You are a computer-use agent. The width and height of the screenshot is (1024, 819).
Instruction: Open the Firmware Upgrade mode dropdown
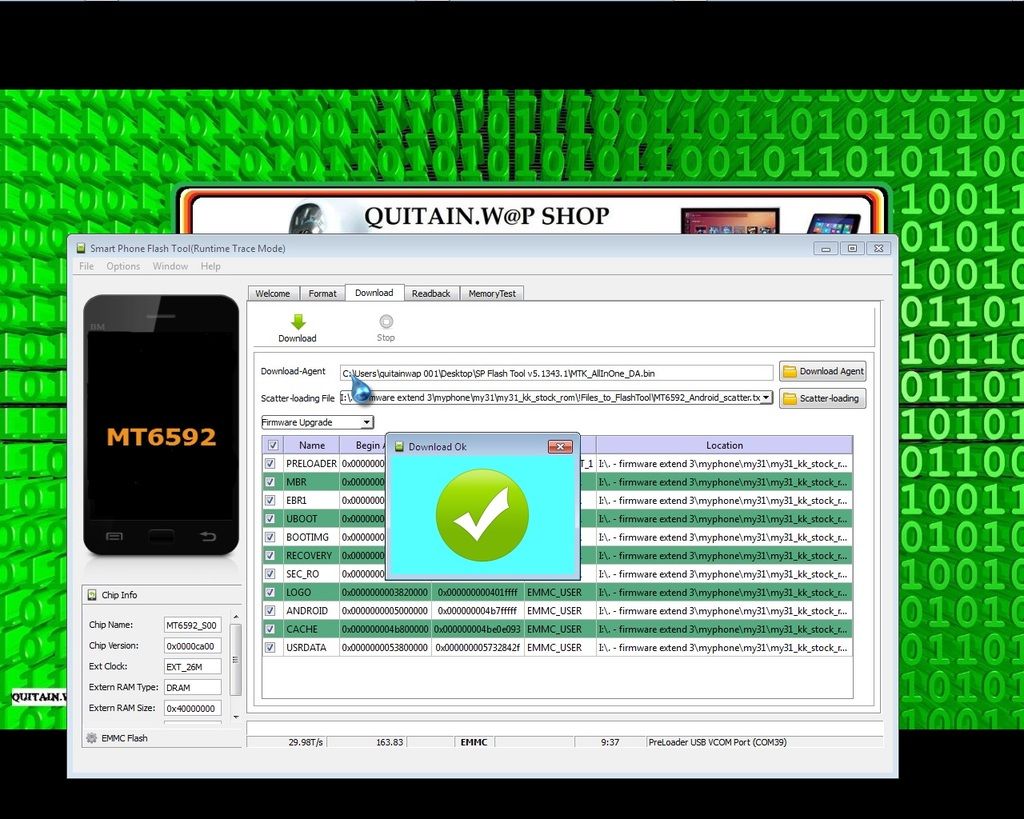pos(368,423)
